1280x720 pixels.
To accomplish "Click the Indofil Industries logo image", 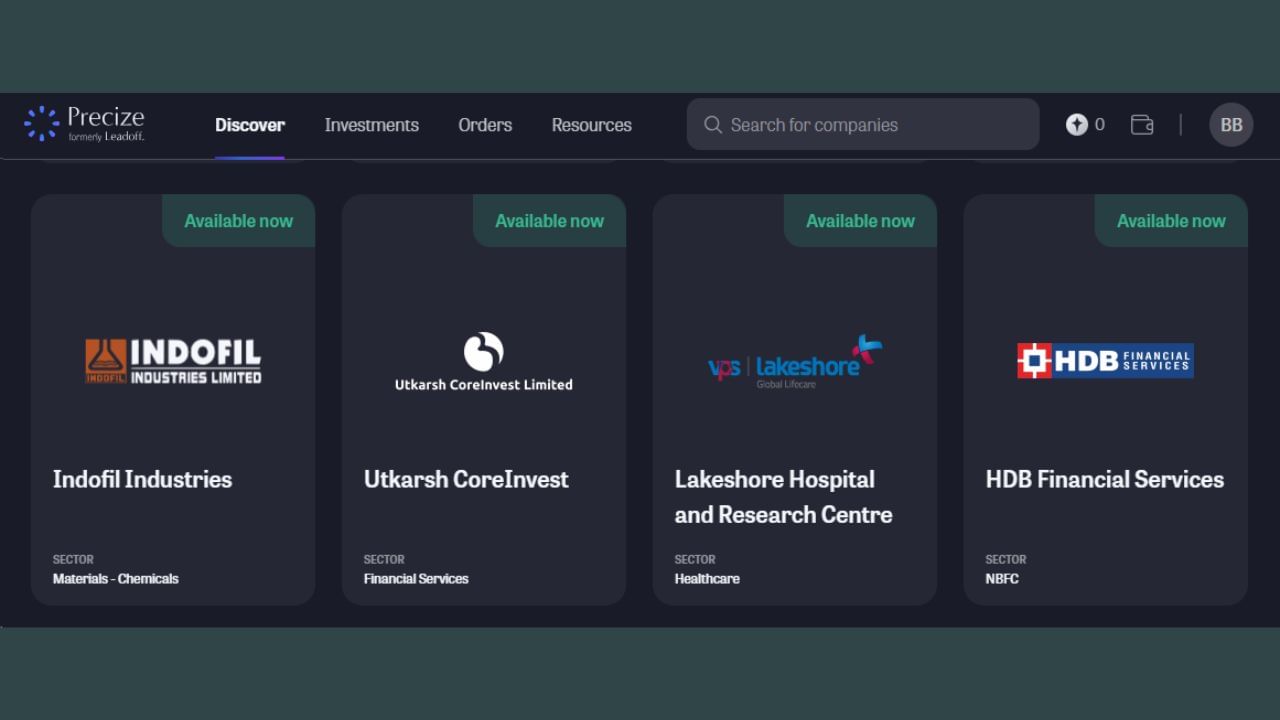I will 173,361.
